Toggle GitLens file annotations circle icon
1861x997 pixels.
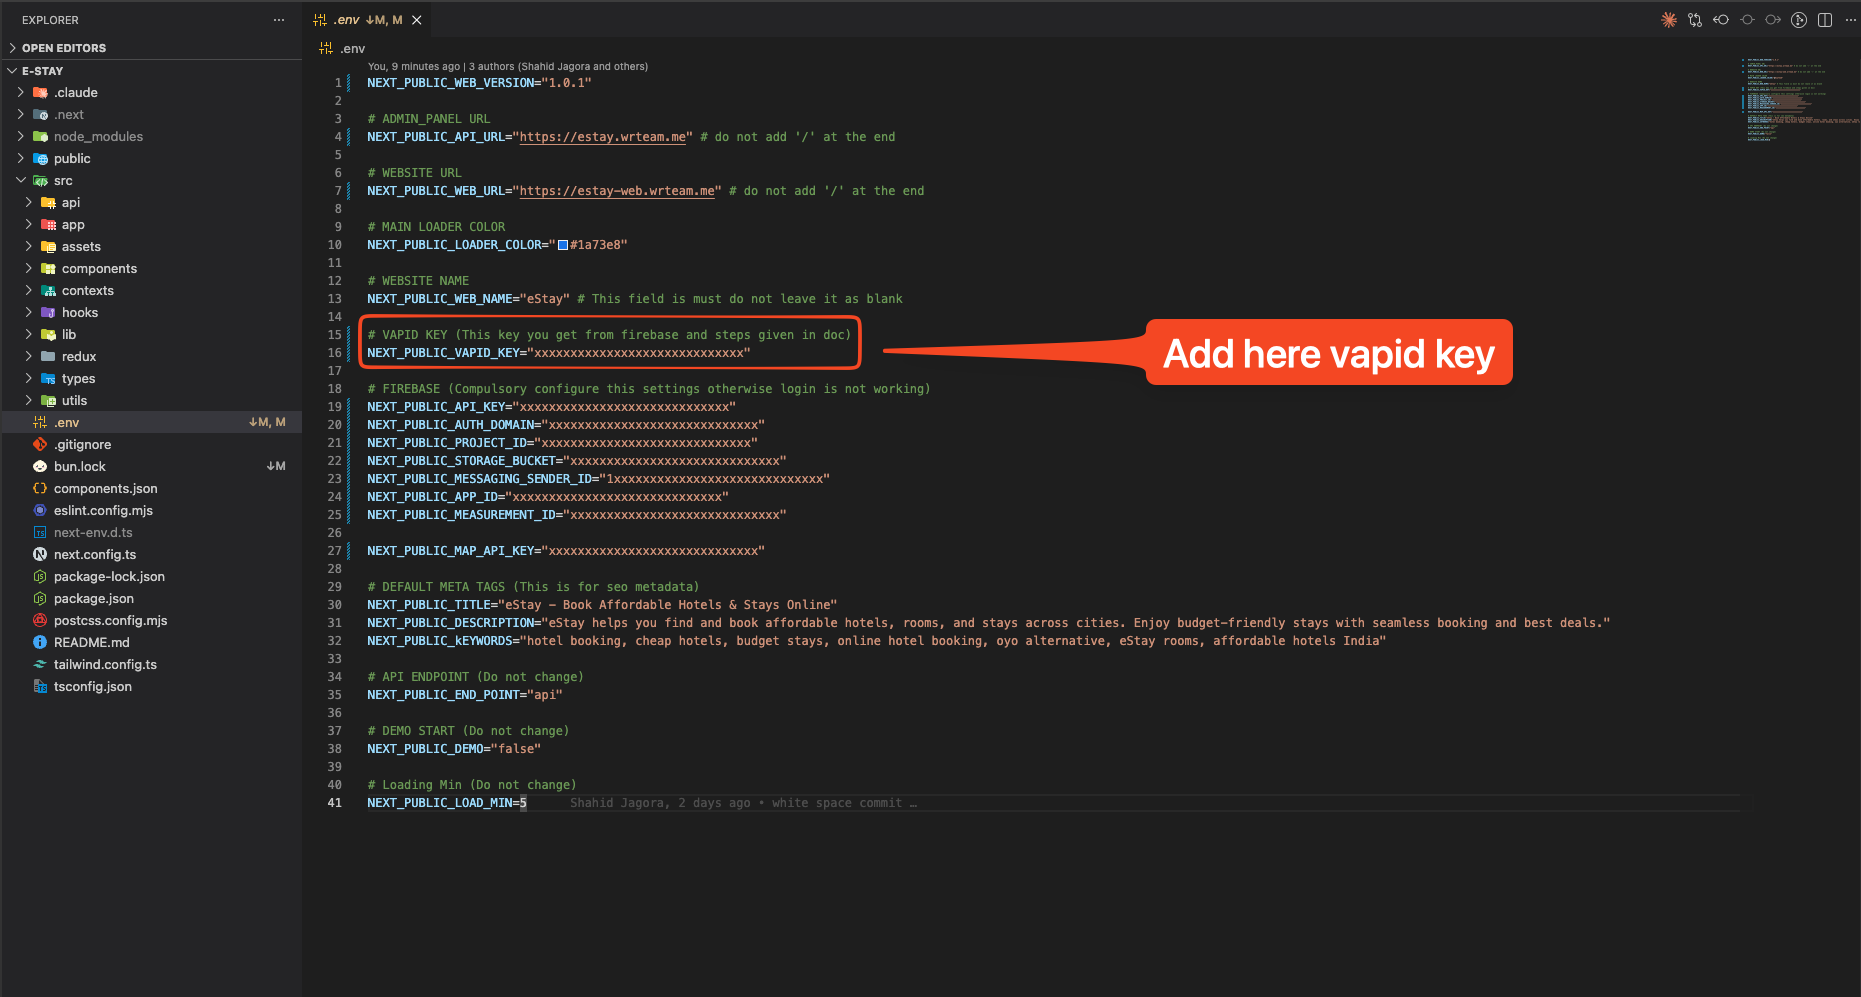(x=1747, y=20)
